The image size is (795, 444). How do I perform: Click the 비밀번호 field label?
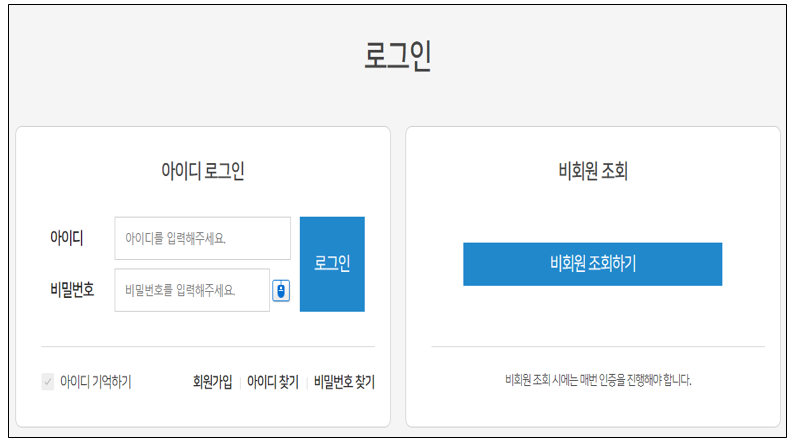[x=72, y=290]
